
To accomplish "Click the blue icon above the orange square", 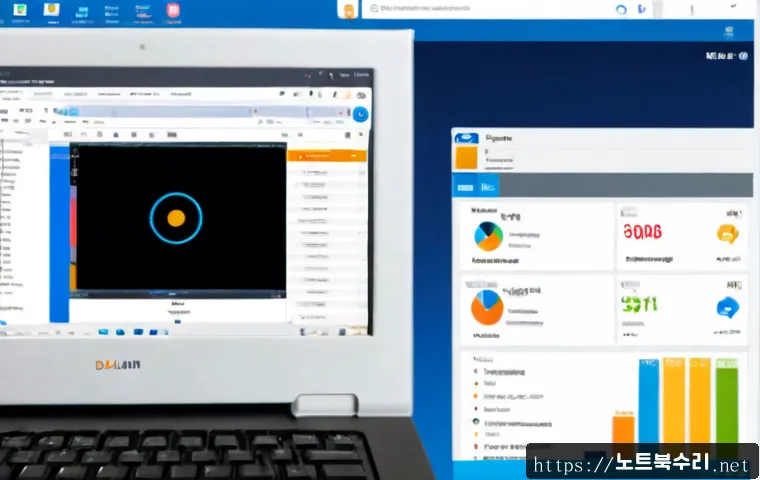I will (x=466, y=138).
